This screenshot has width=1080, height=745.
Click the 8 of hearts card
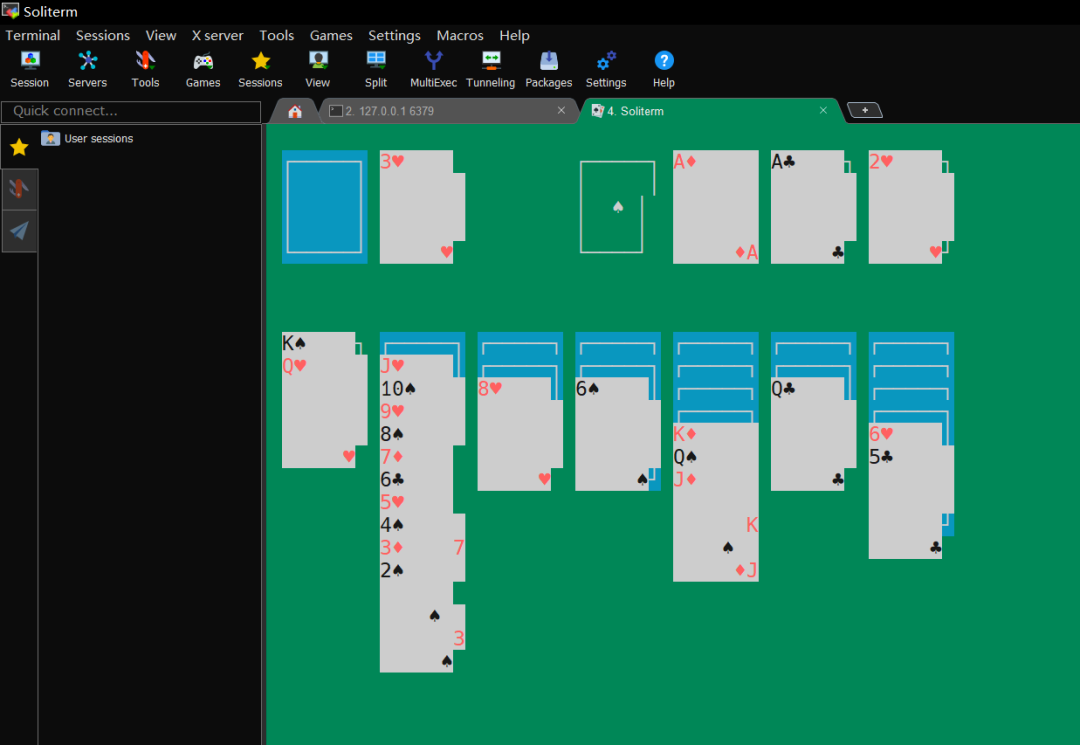[520, 434]
